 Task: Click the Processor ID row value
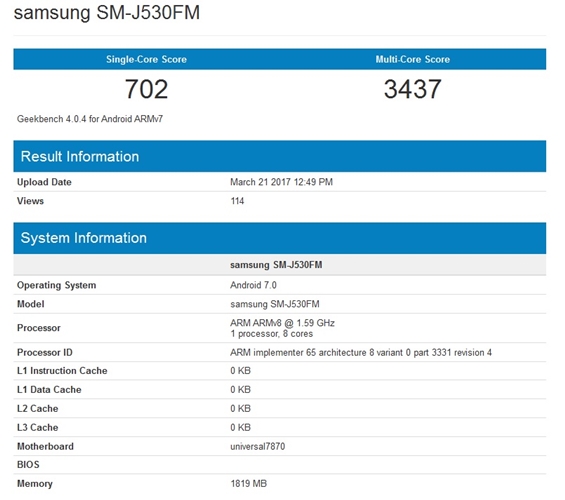pyautogui.click(x=361, y=352)
